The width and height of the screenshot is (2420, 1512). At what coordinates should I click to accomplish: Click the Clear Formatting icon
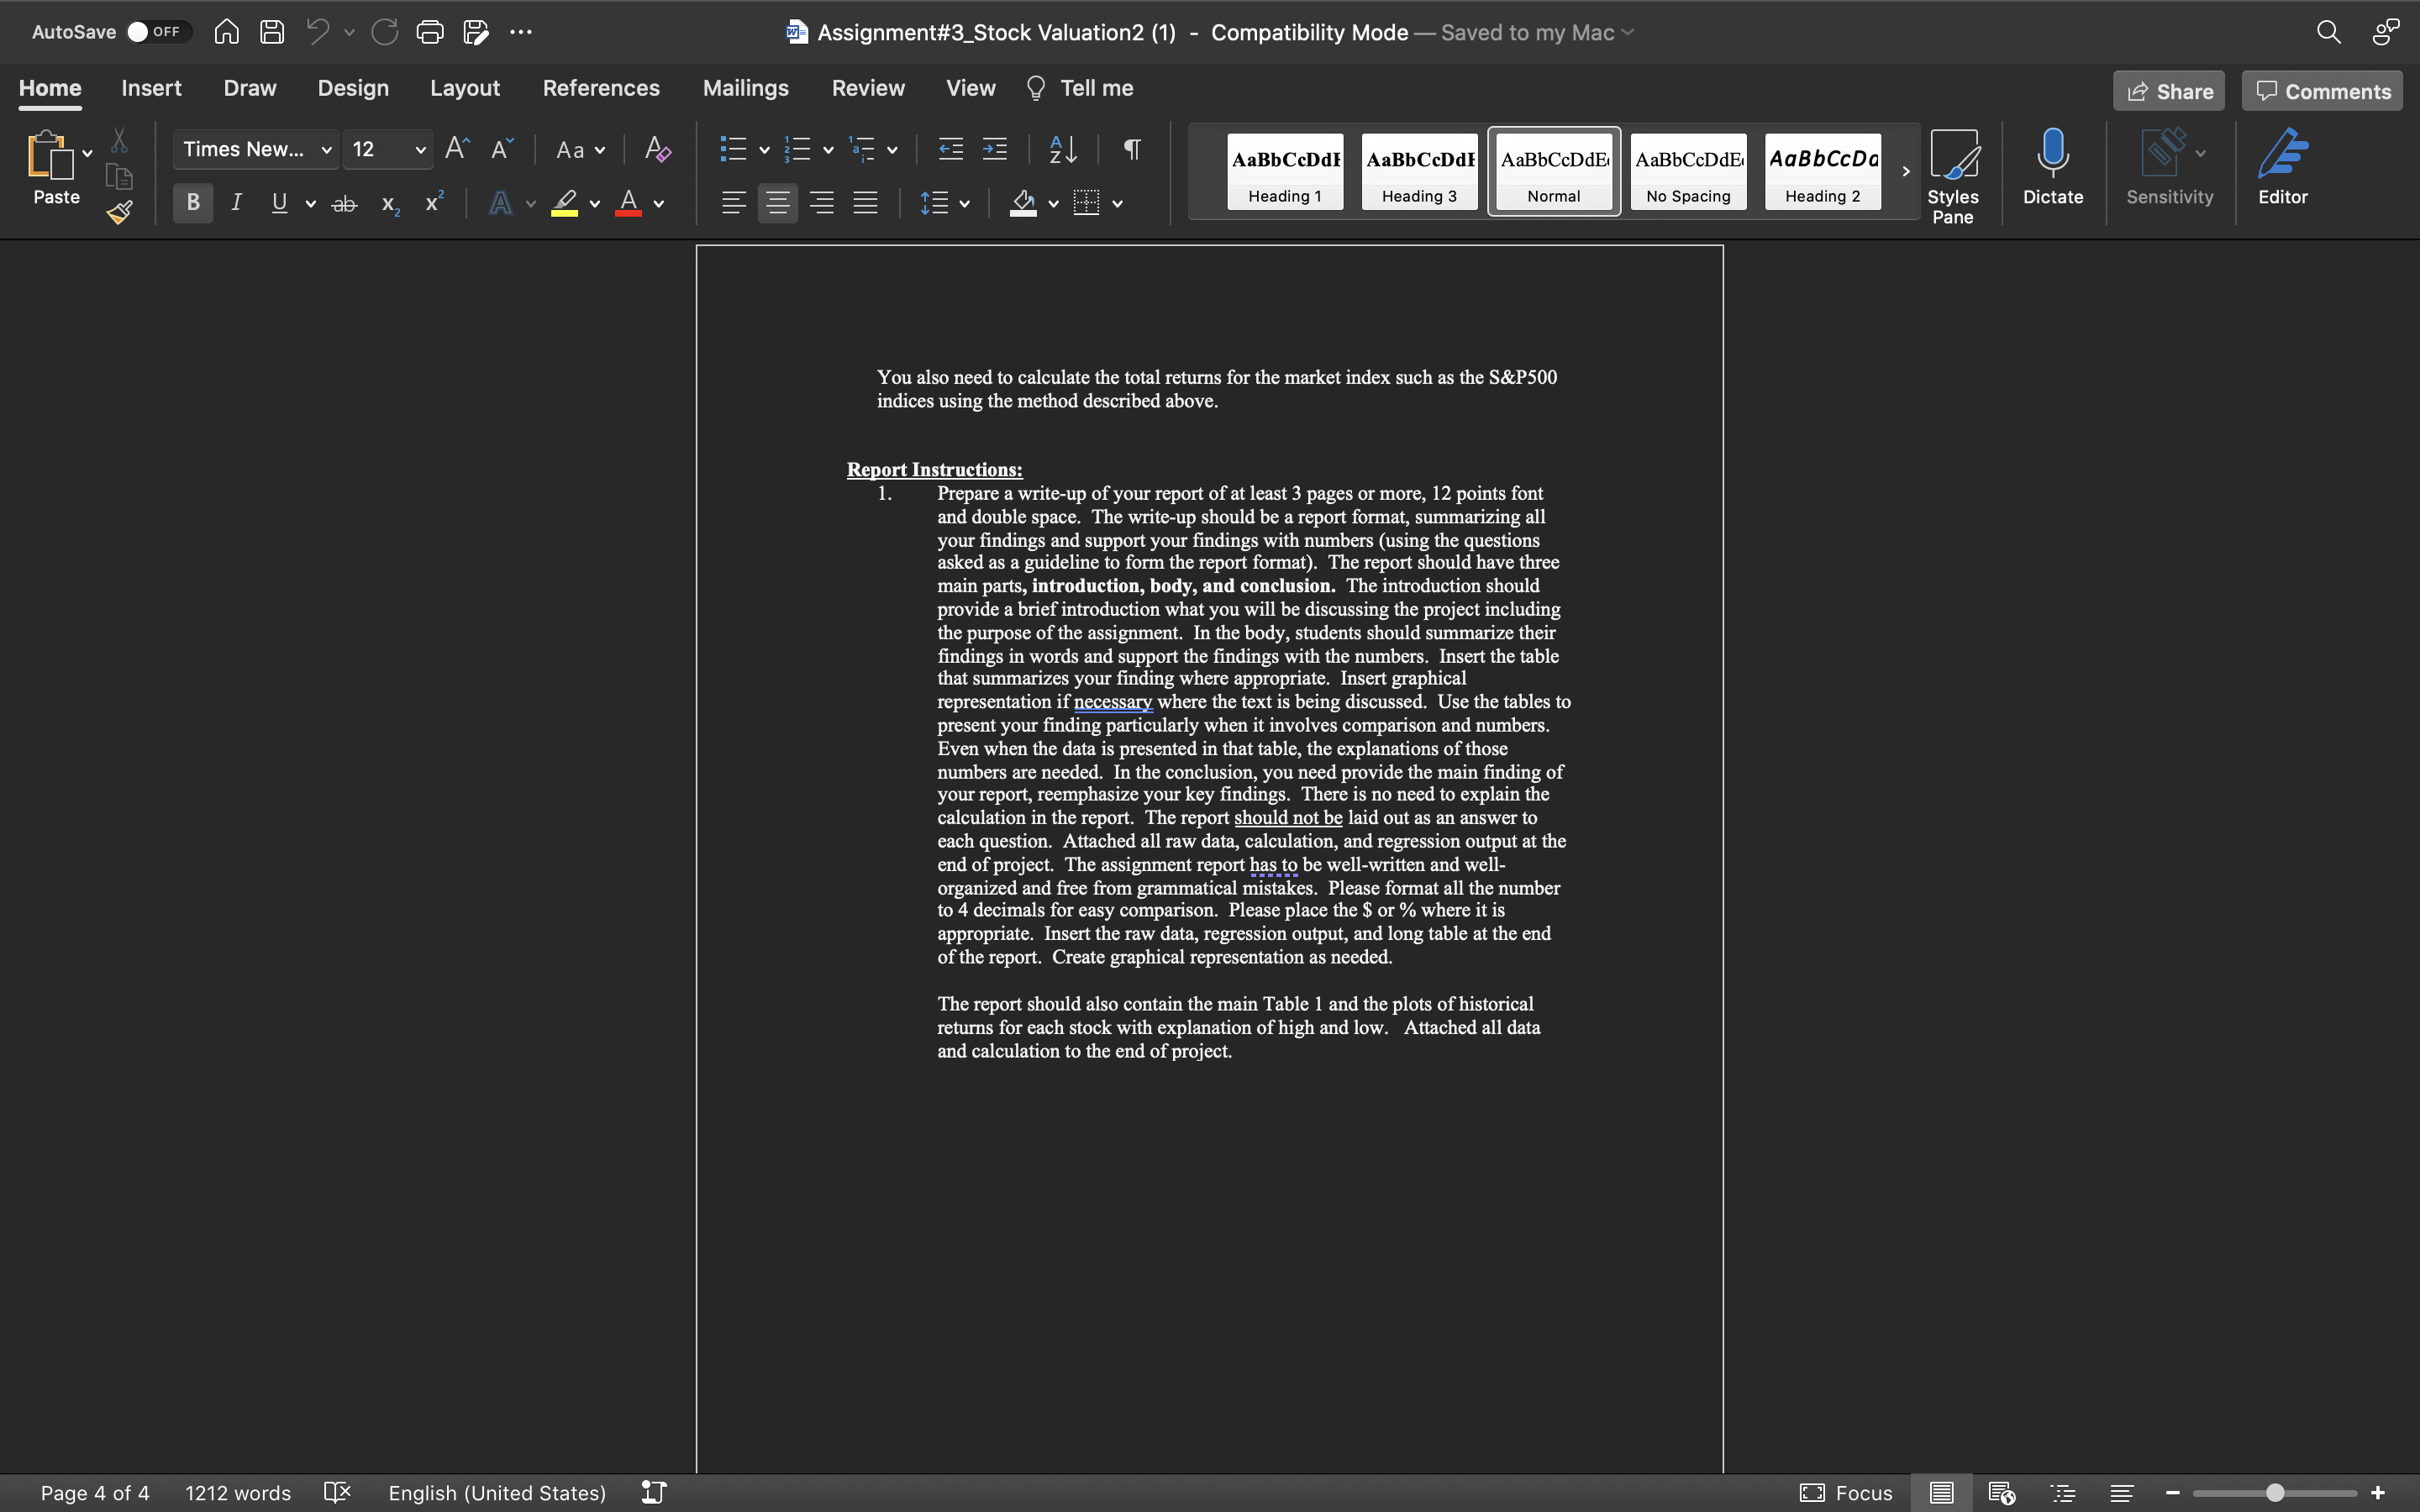point(657,150)
